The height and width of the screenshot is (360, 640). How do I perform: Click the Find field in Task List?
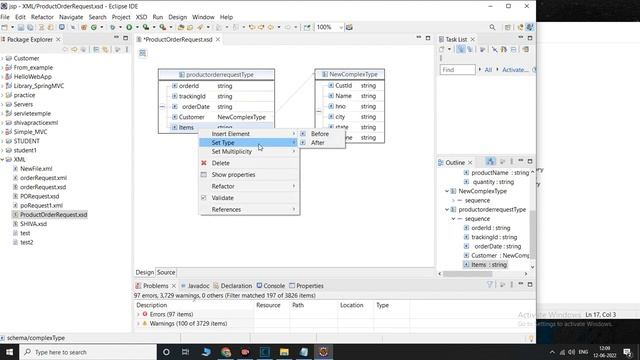pos(458,70)
